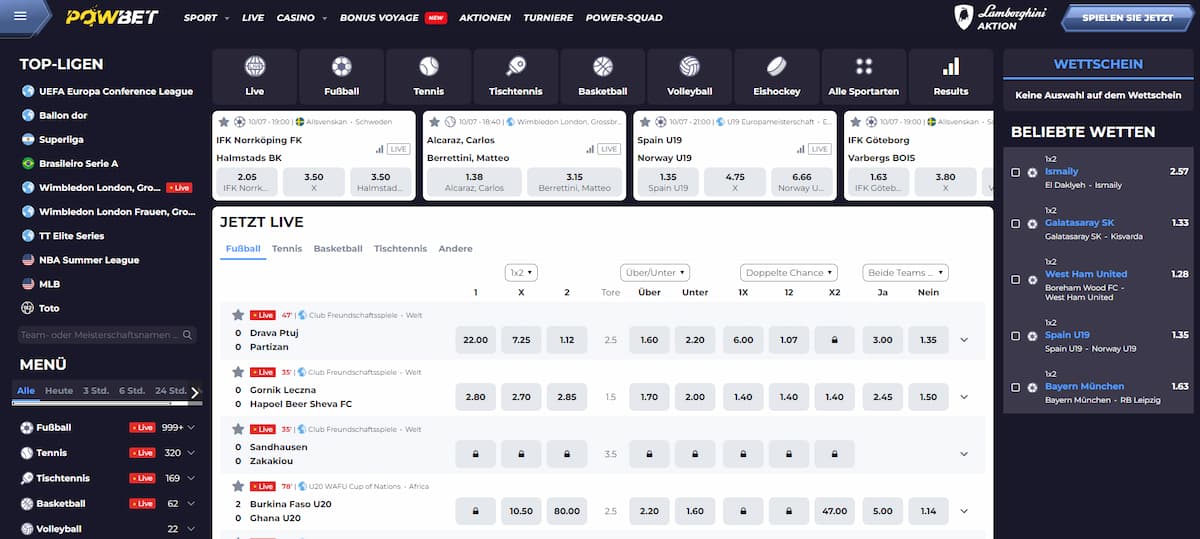Open the MLB league icon entry

click(28, 284)
